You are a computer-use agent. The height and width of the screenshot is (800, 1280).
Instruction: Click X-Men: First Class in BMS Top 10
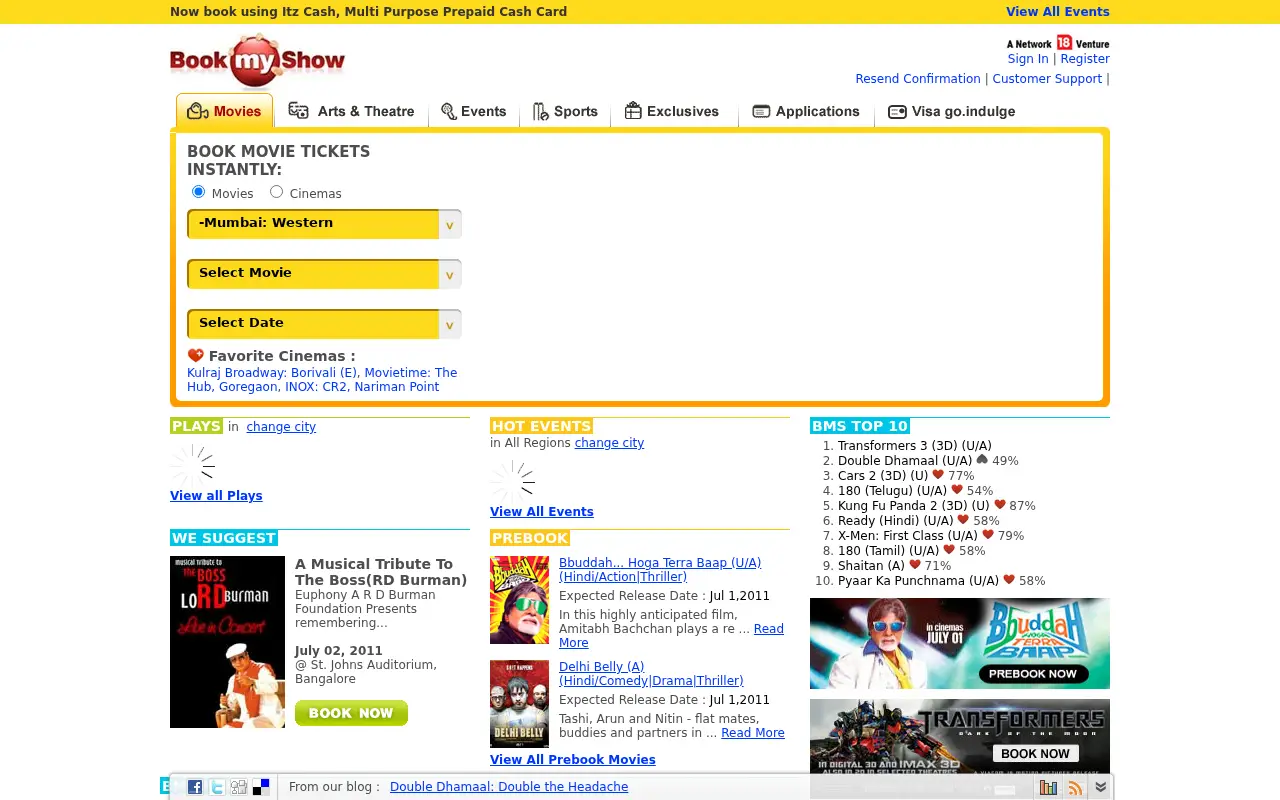coord(908,536)
